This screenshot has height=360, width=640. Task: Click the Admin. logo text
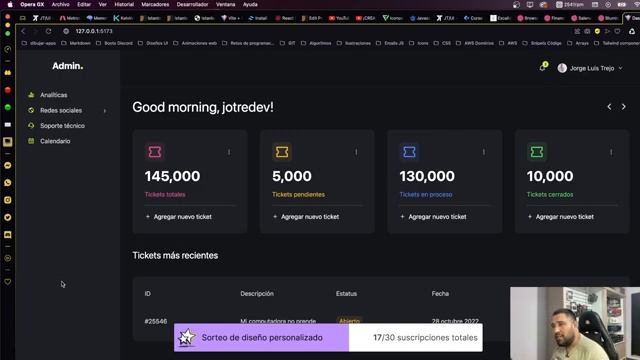tap(67, 66)
